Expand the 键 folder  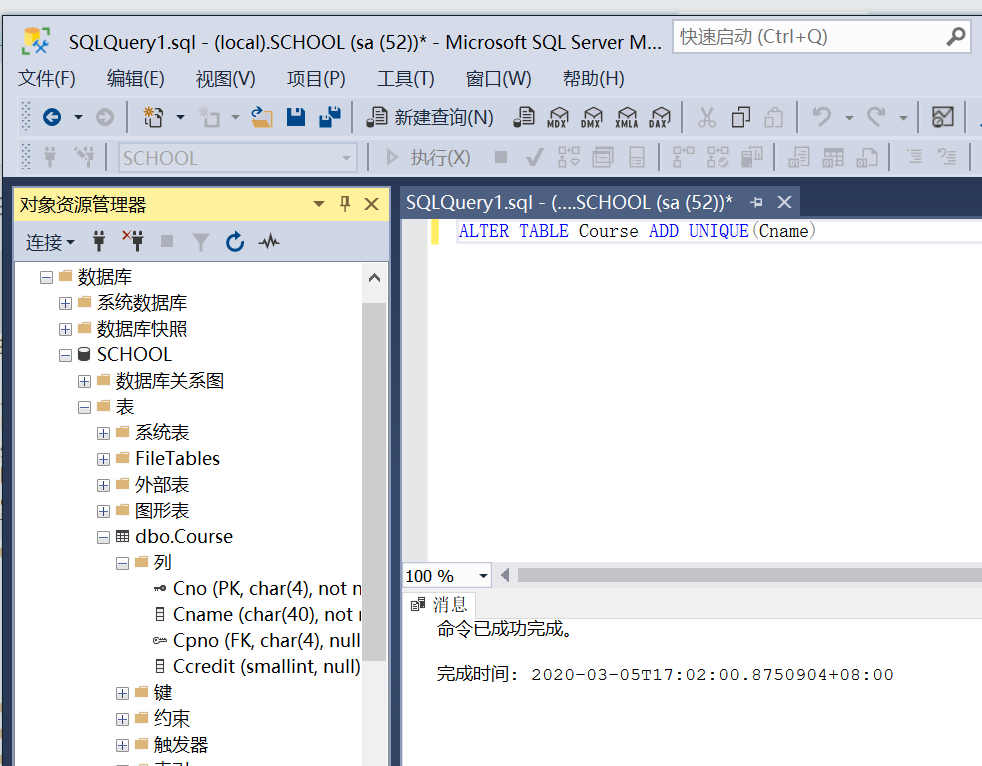[123, 693]
